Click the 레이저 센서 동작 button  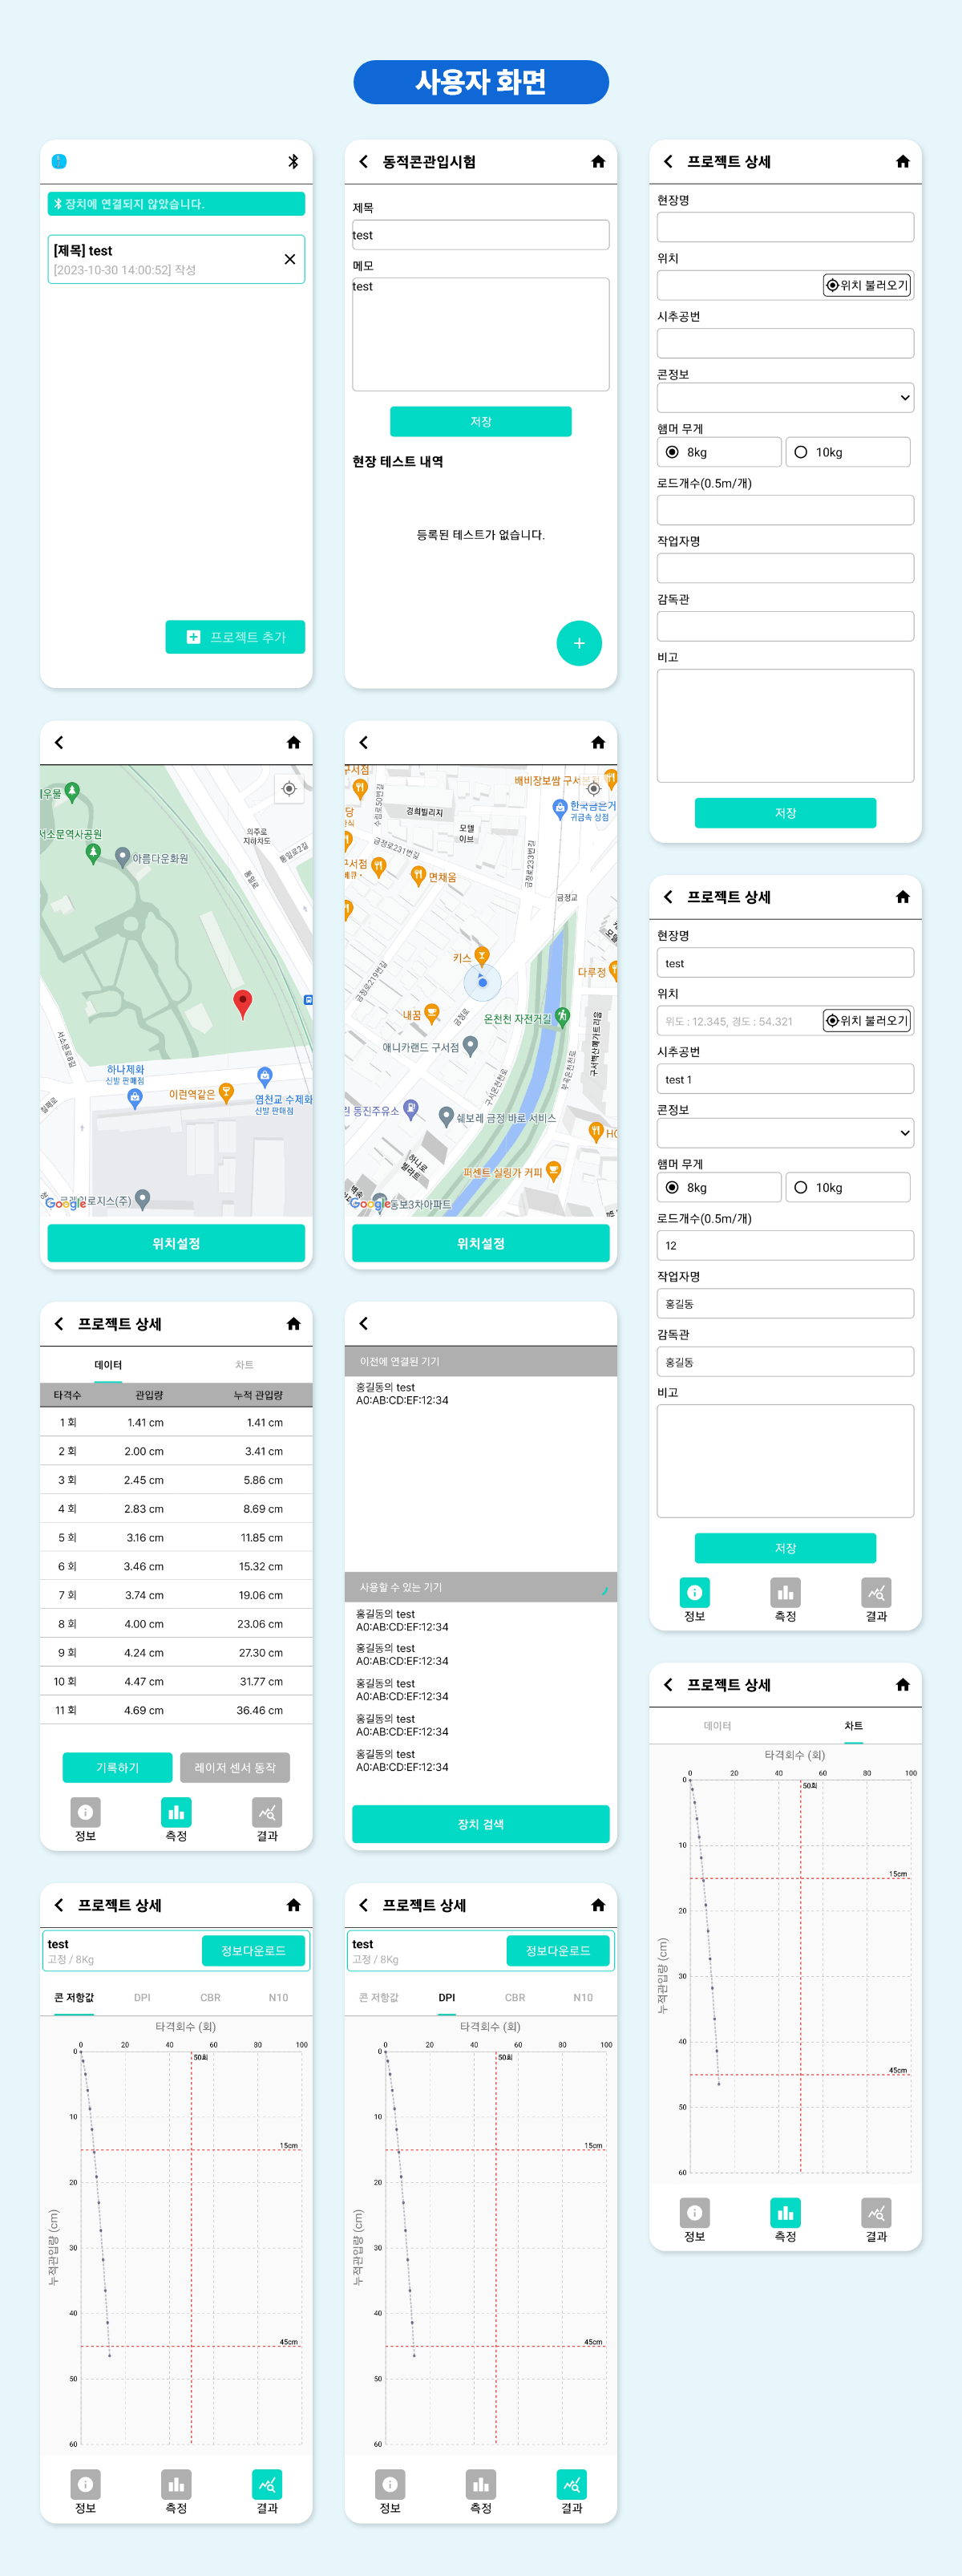[235, 1768]
